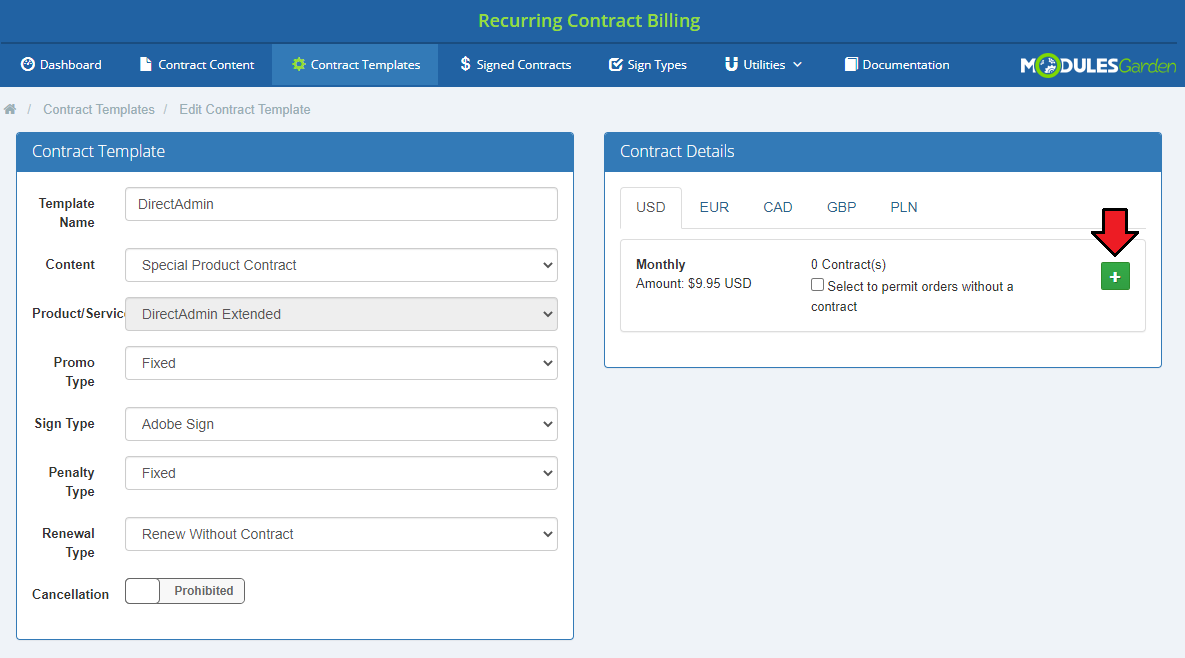
Task: Open the Penalty Type dropdown
Action: [342, 473]
